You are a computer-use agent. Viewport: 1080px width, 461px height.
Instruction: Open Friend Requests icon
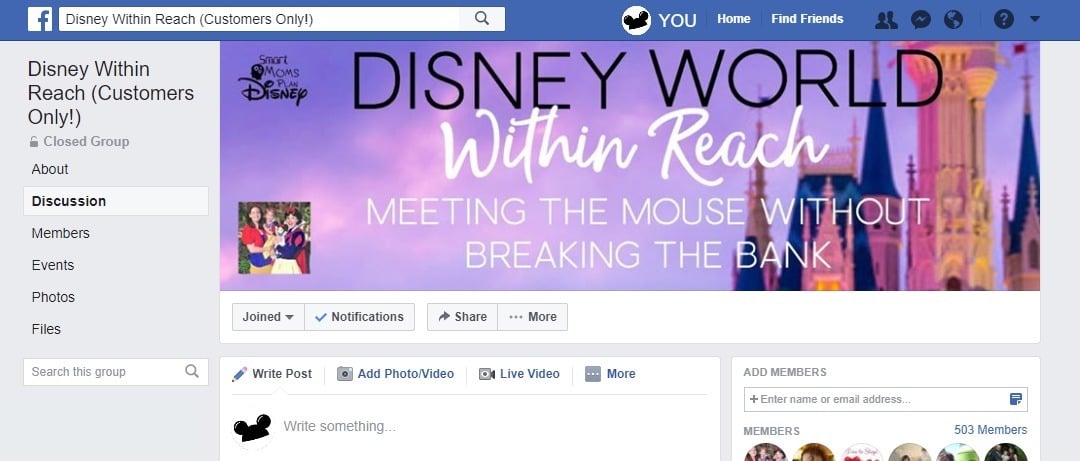point(886,20)
